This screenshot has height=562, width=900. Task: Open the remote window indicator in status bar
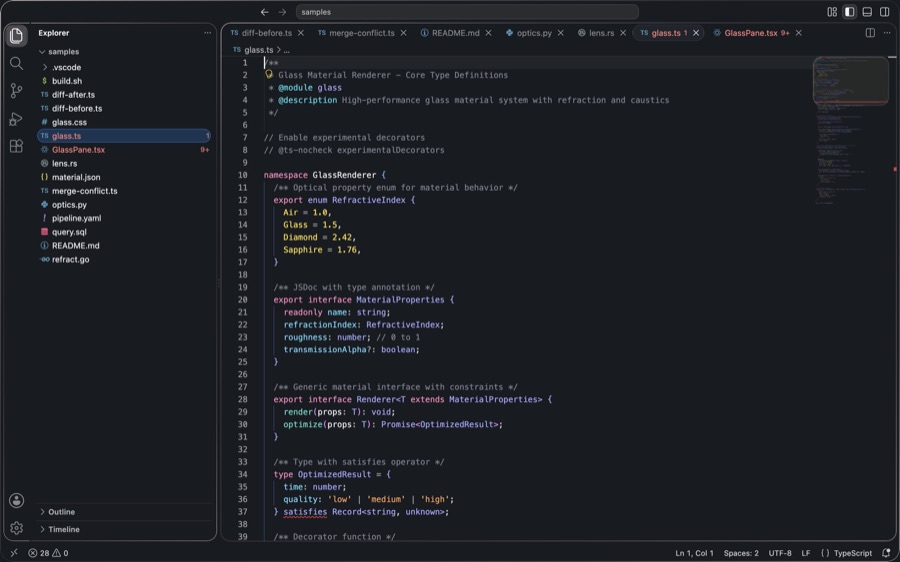pyautogui.click(x=14, y=553)
